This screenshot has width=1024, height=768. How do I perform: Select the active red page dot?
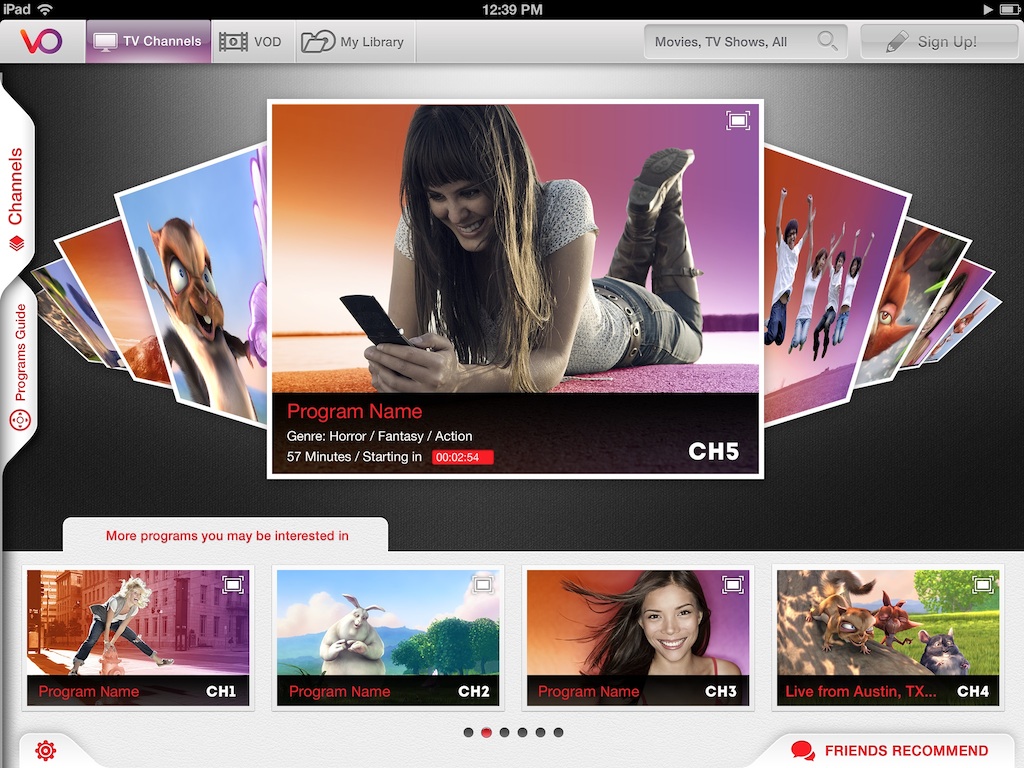click(487, 733)
